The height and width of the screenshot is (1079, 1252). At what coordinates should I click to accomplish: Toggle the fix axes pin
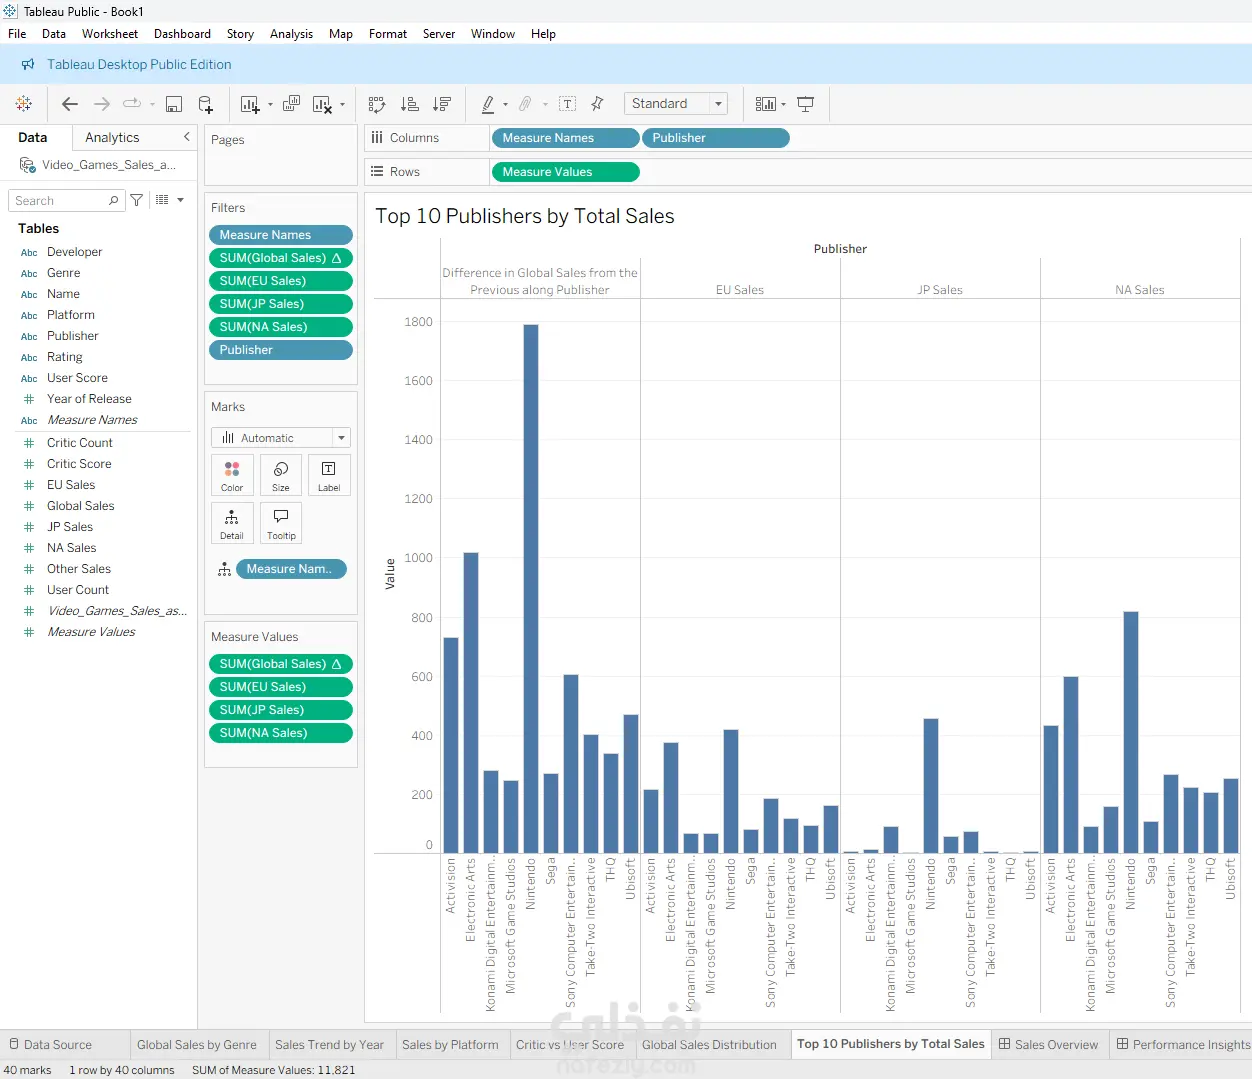click(598, 104)
